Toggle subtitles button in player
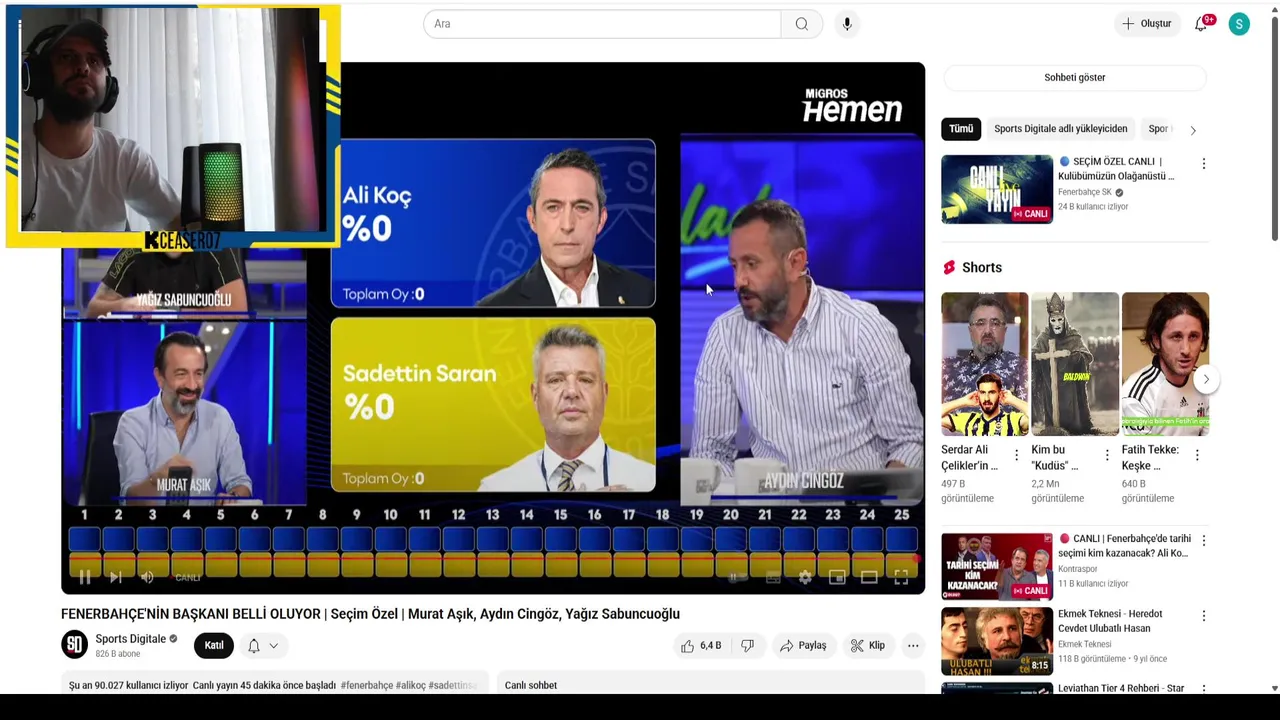This screenshot has width=1280, height=720. click(x=772, y=577)
